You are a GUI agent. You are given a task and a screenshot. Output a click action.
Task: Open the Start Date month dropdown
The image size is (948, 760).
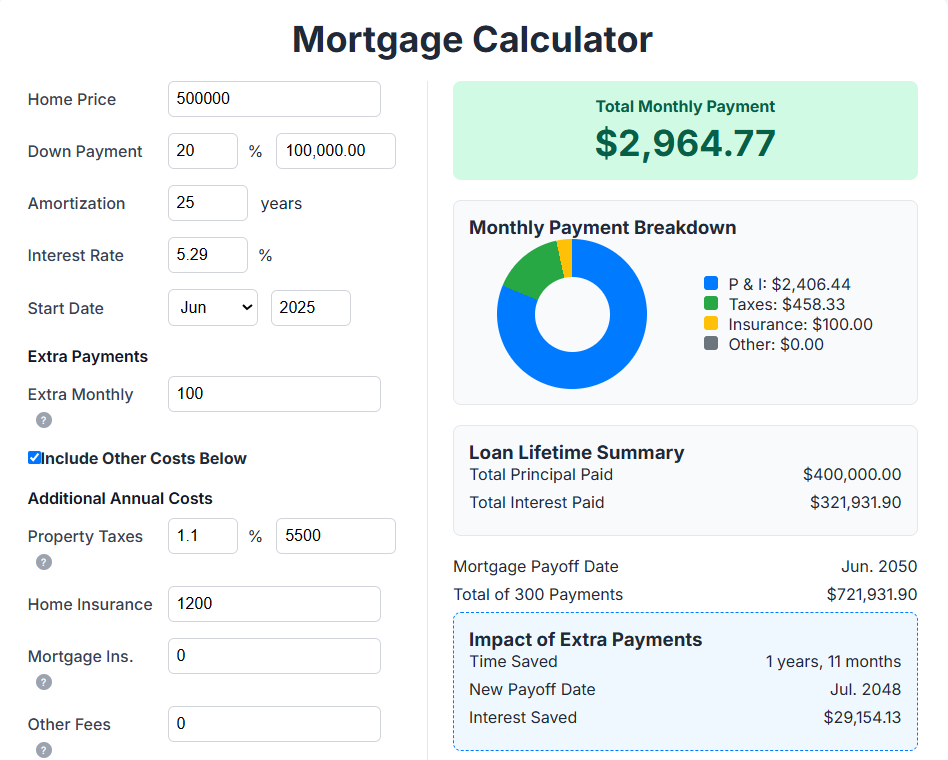click(x=212, y=308)
